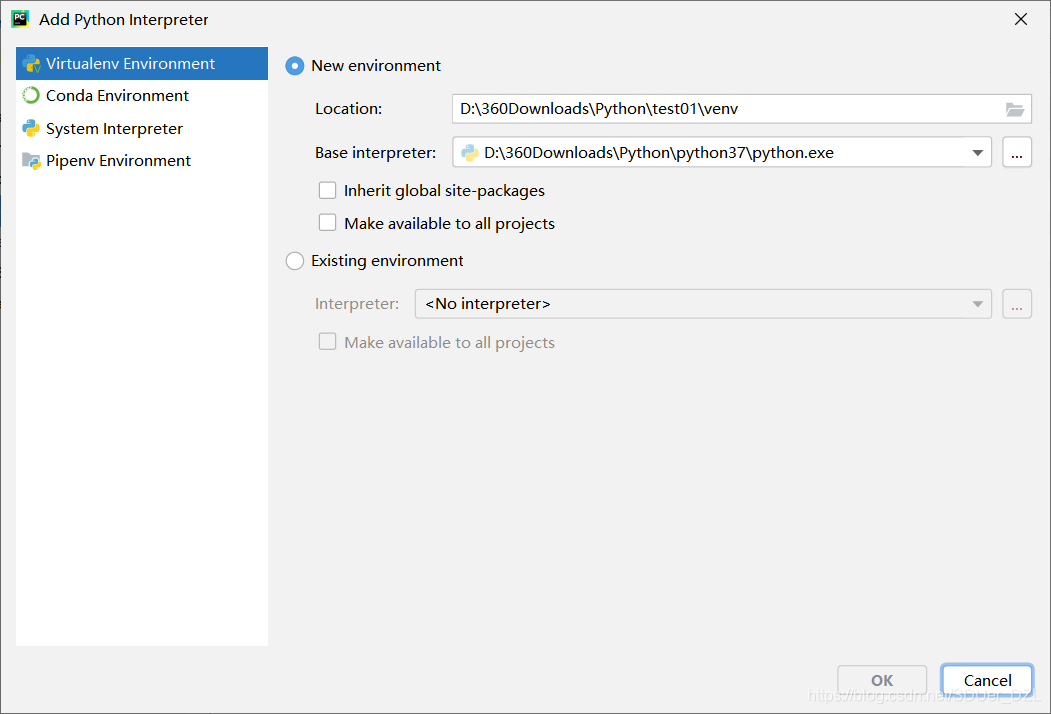This screenshot has height=714, width=1051.
Task: Click Python icon inside Base interpreter combo
Action: pos(470,153)
